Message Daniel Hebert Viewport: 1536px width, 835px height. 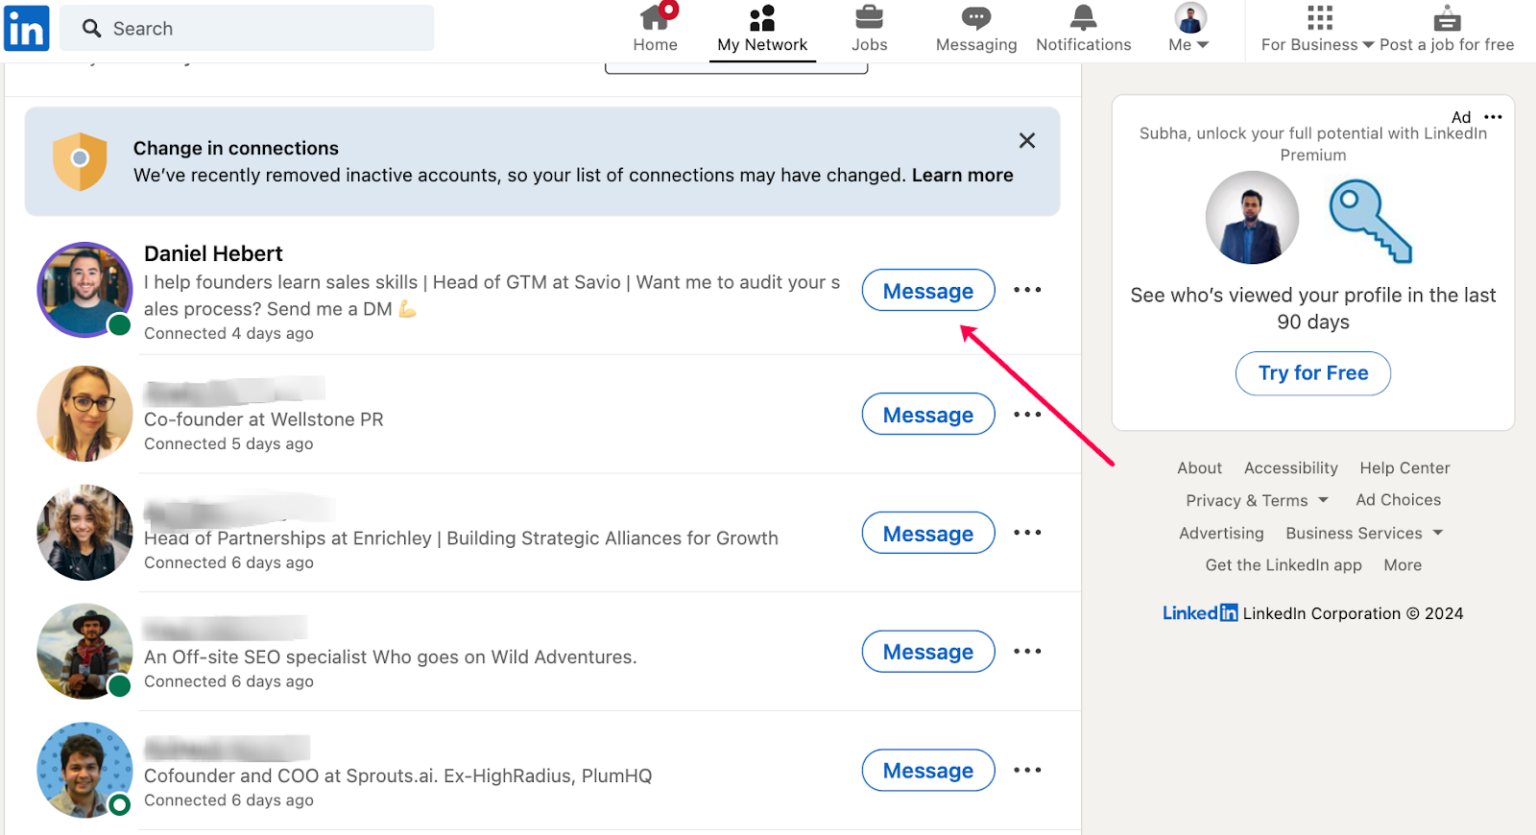point(928,290)
